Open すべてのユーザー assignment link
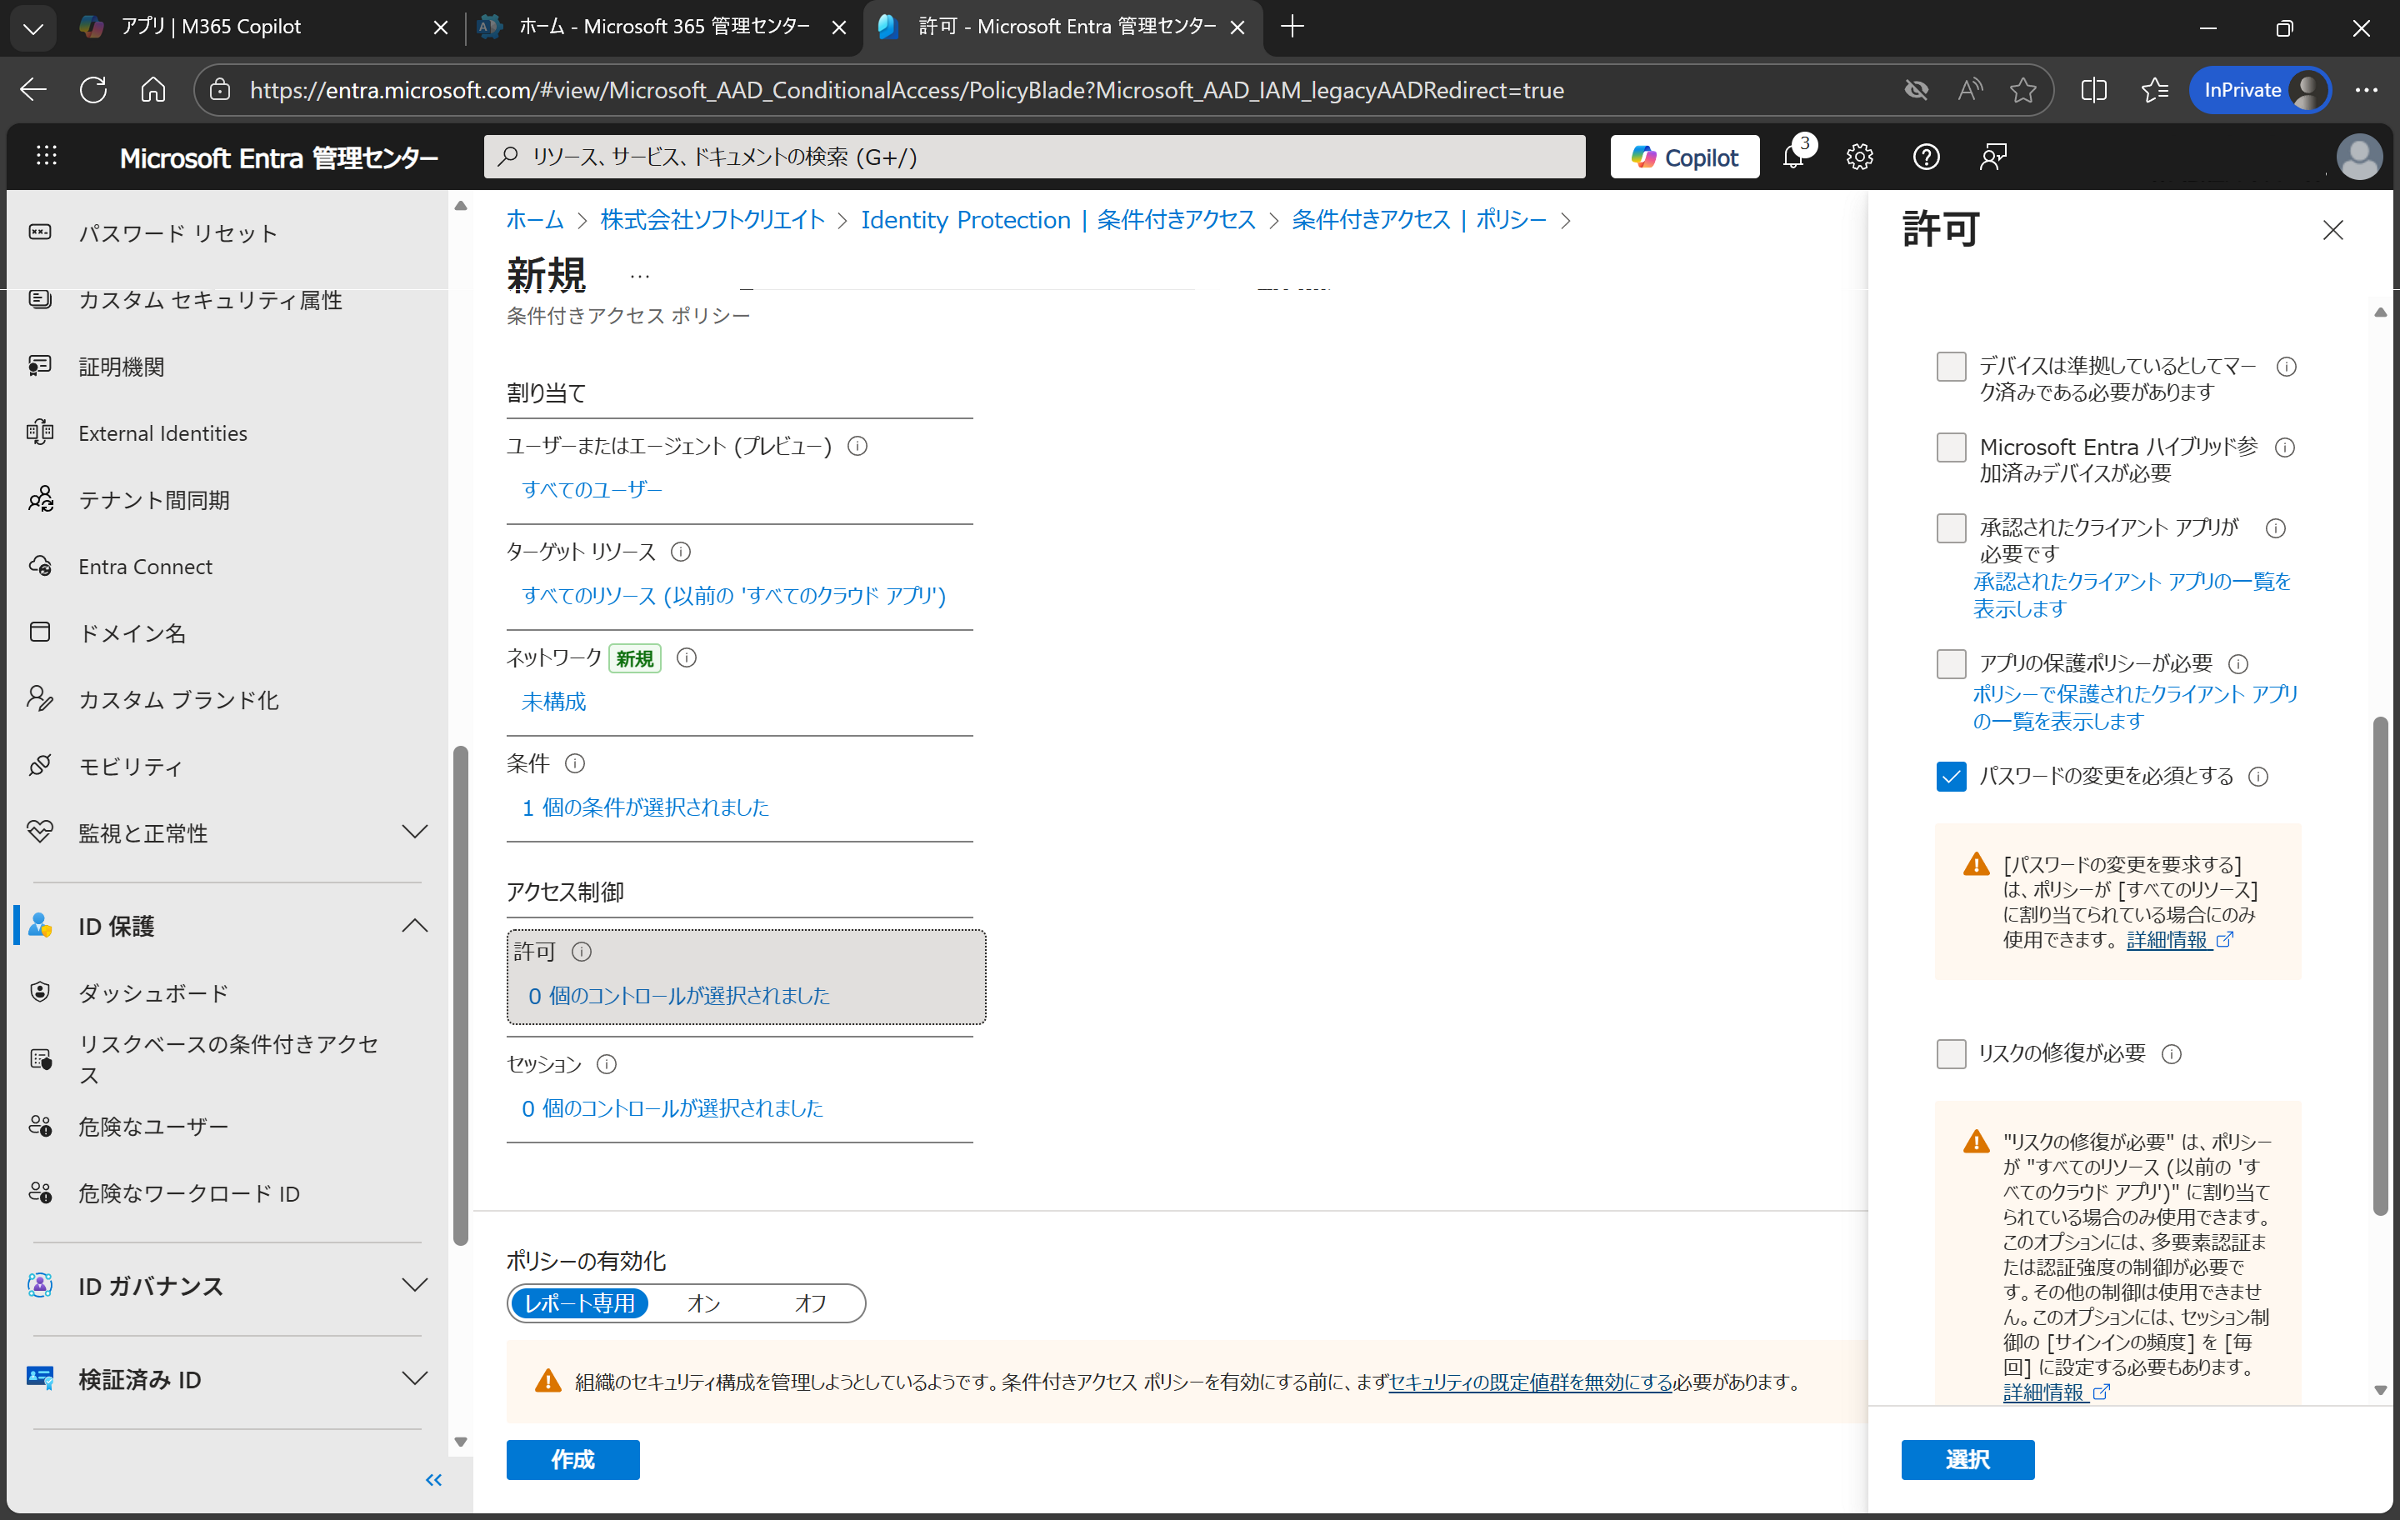The width and height of the screenshot is (2400, 1520). tap(592, 489)
